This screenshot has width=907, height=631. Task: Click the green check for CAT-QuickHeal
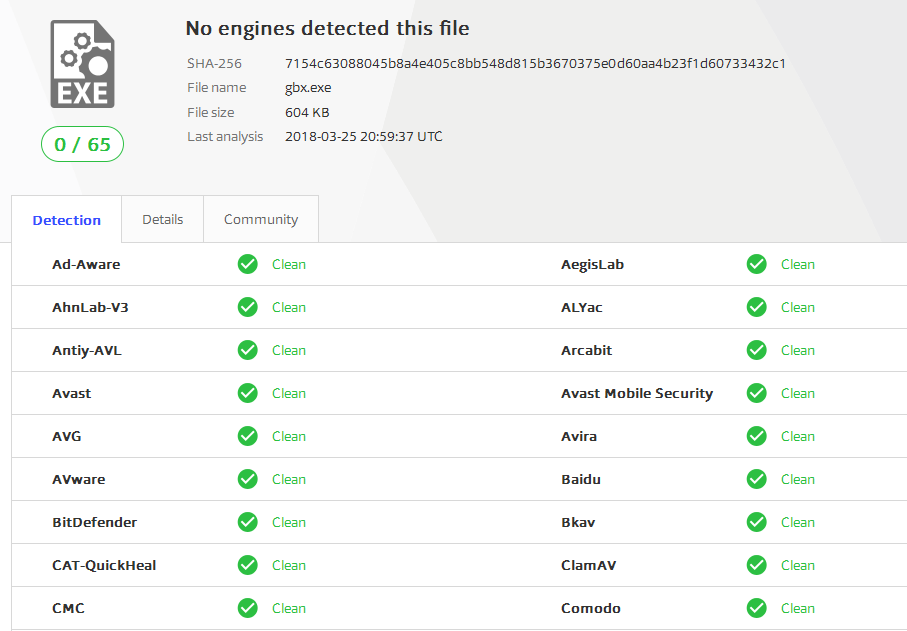tap(248, 565)
